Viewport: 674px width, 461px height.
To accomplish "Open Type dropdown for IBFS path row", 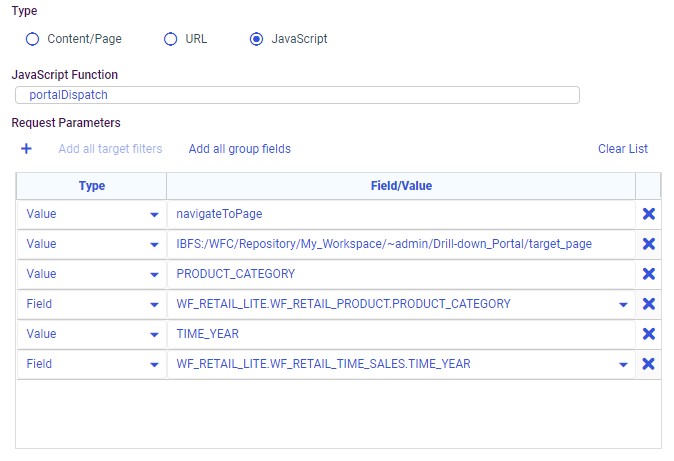I will [x=154, y=245].
